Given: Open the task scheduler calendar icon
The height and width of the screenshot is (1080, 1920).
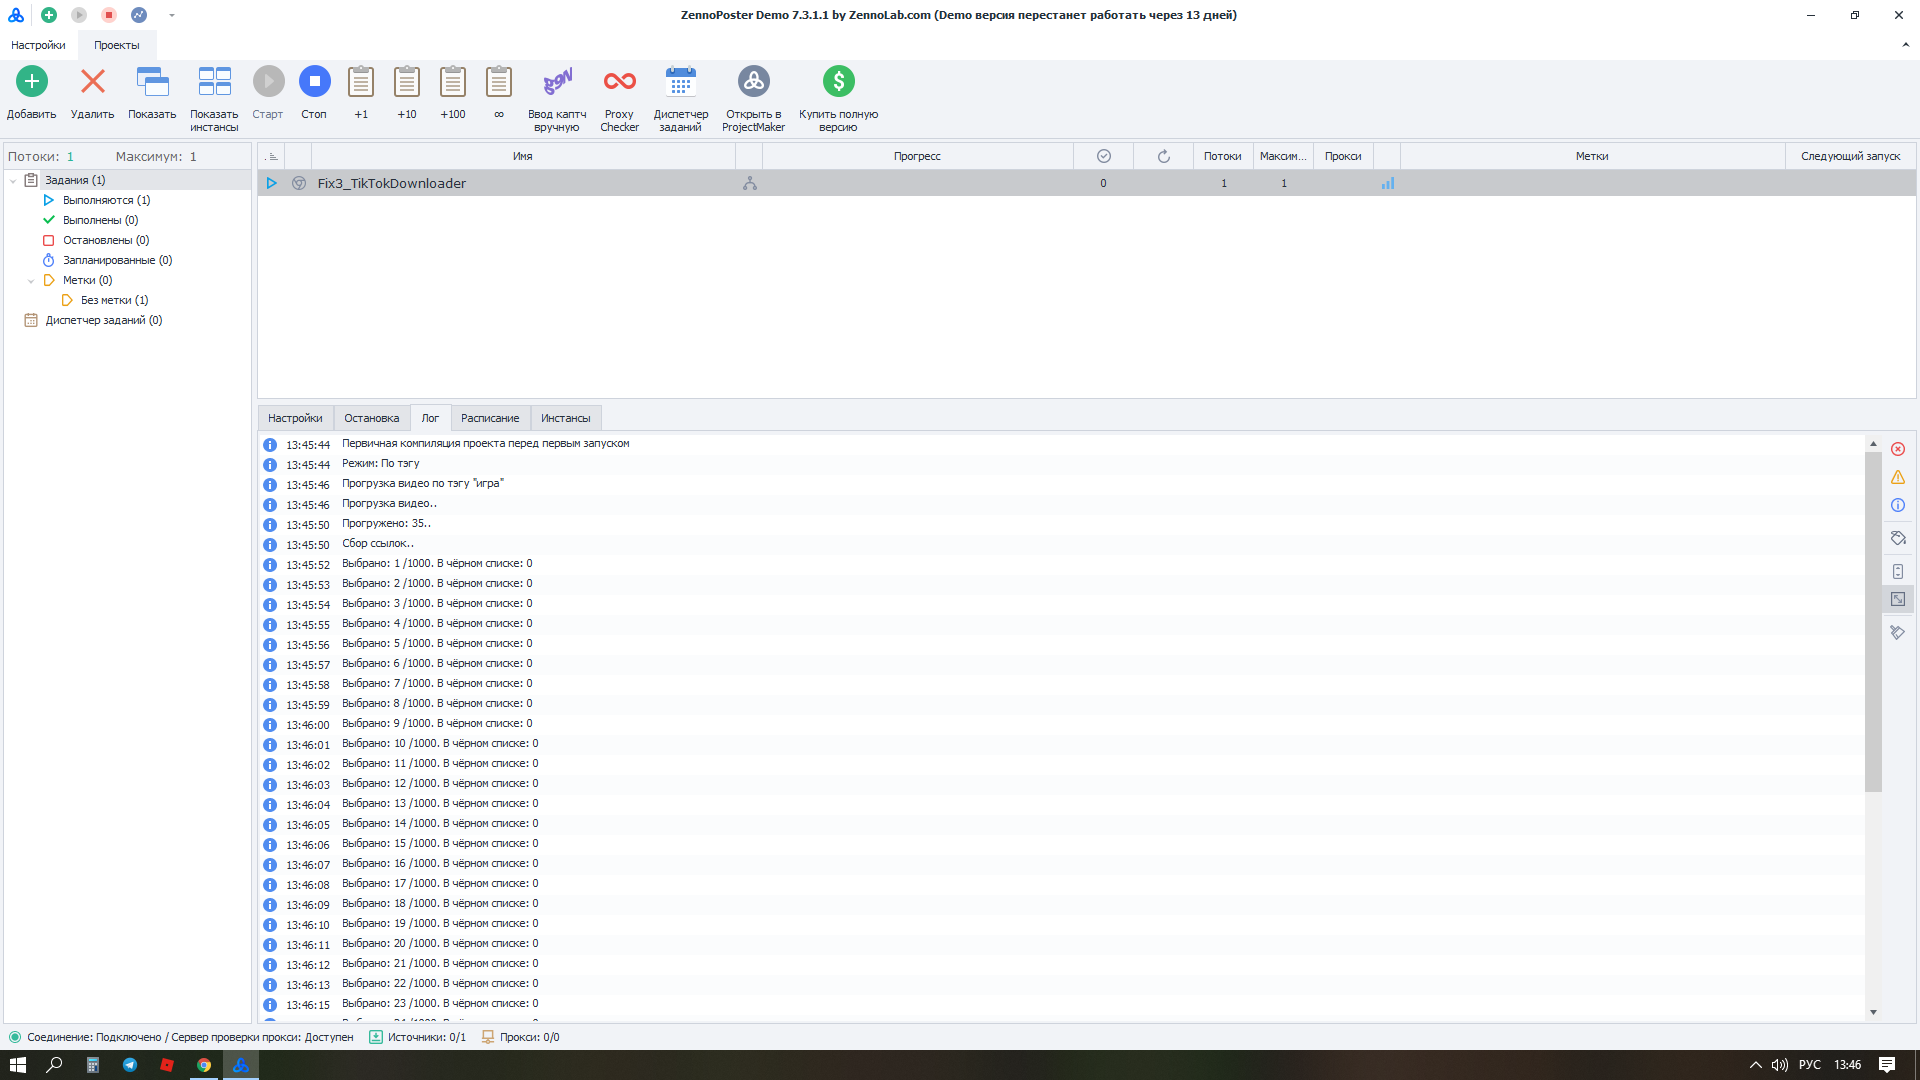Looking at the screenshot, I should [680, 82].
